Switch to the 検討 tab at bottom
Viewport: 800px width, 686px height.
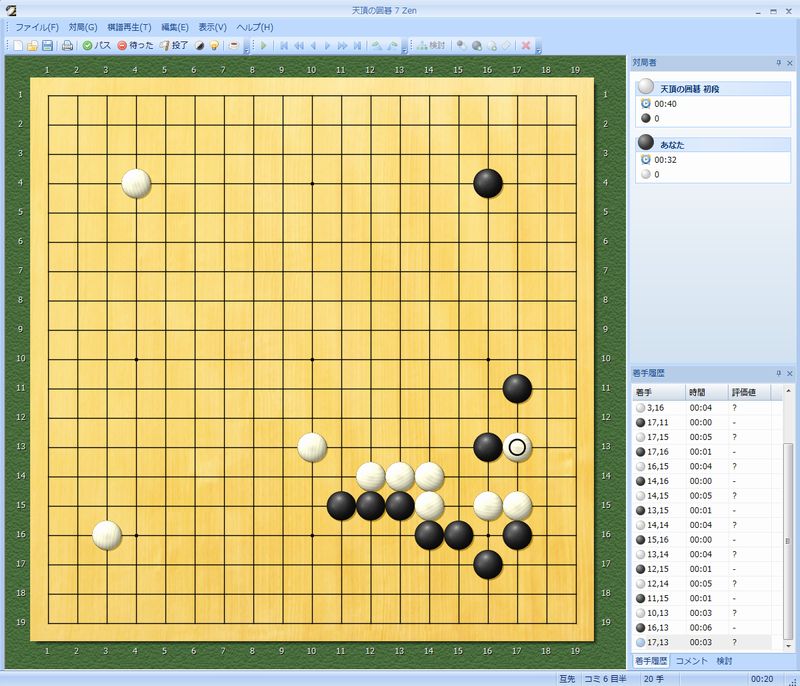click(724, 661)
